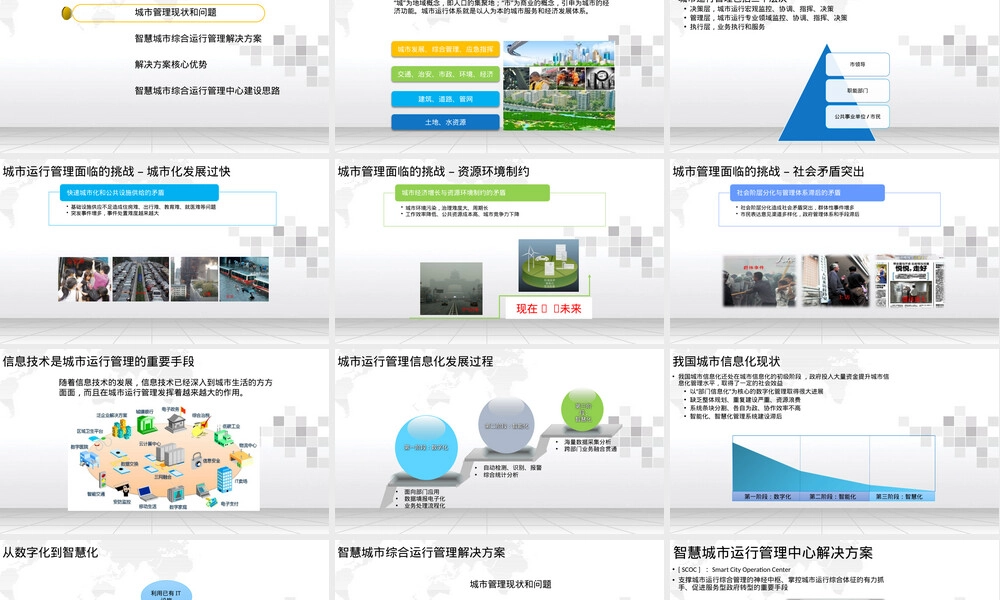This screenshot has height=600, width=1000.
Task: Select 城市管理现状和问题 on the bottom middle slide
Action: pyautogui.click(x=510, y=584)
